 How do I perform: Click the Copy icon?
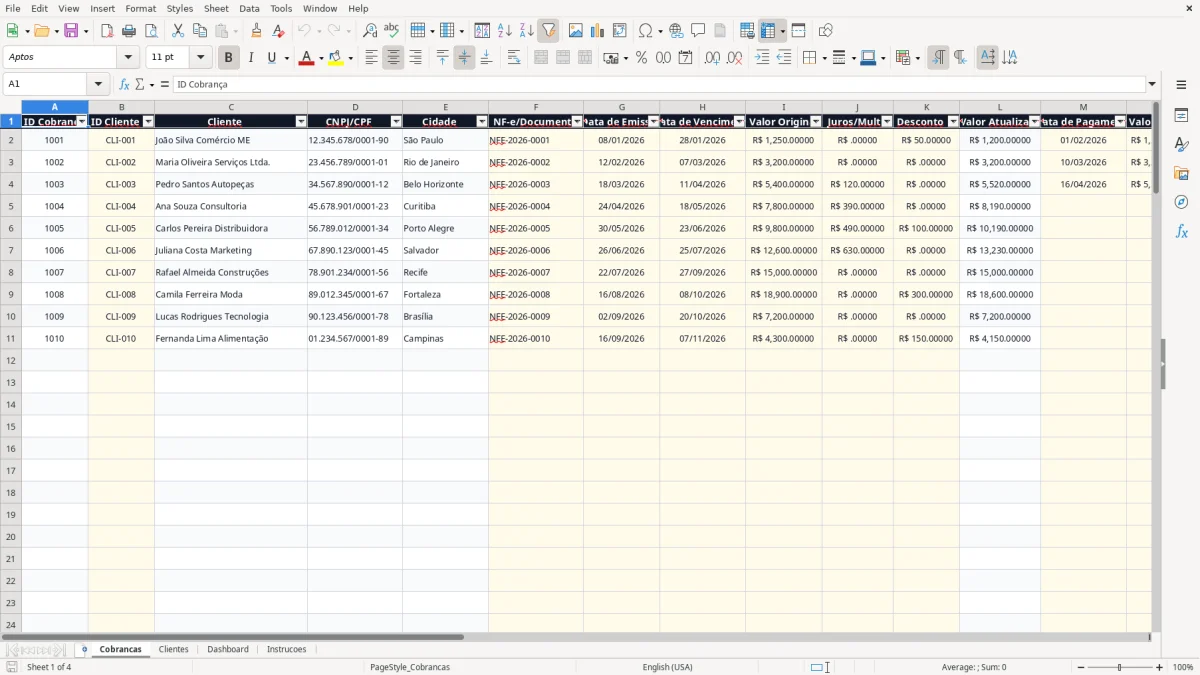tap(200, 31)
